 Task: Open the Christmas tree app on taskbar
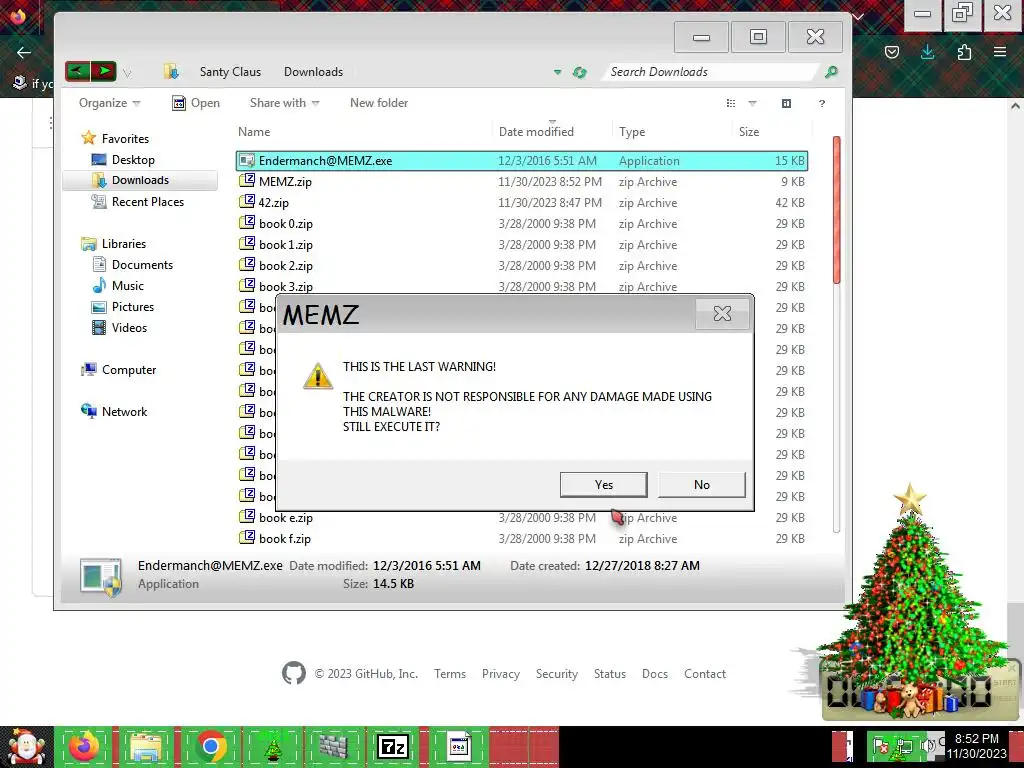[272, 746]
